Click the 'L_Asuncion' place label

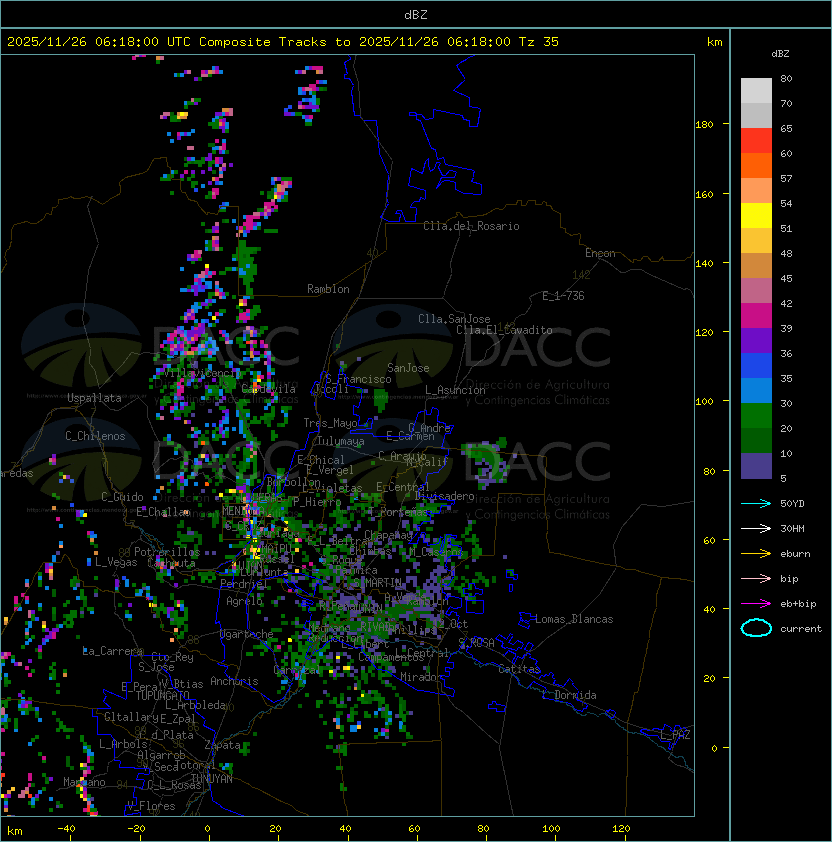(455, 390)
